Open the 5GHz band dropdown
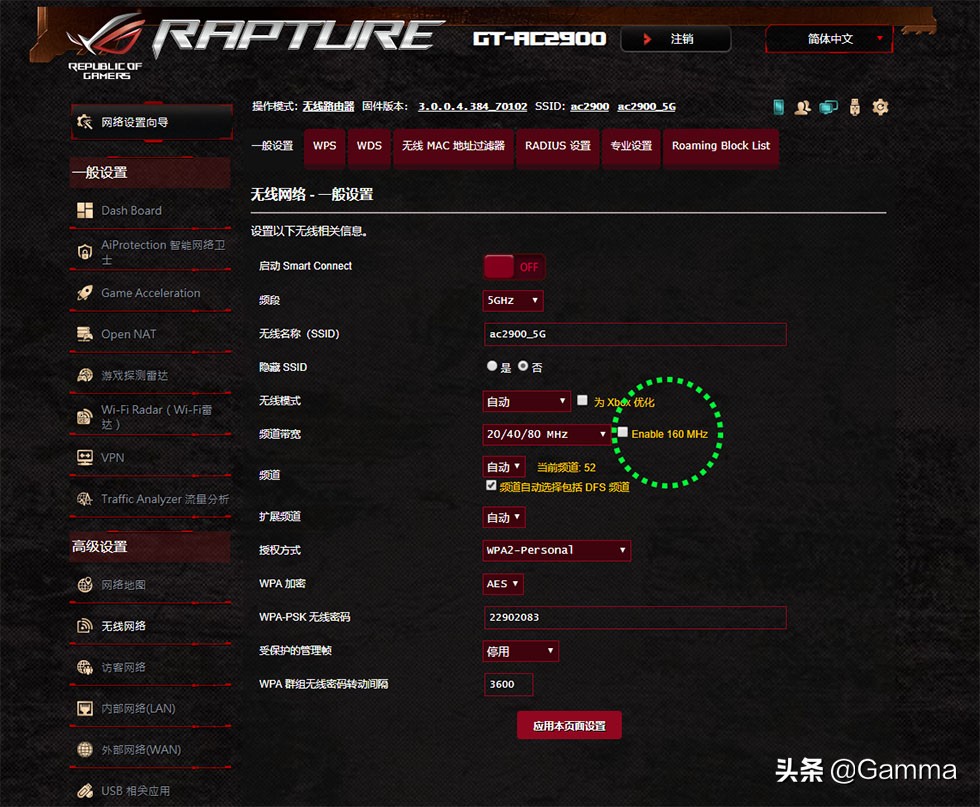This screenshot has width=980, height=807. tap(513, 300)
